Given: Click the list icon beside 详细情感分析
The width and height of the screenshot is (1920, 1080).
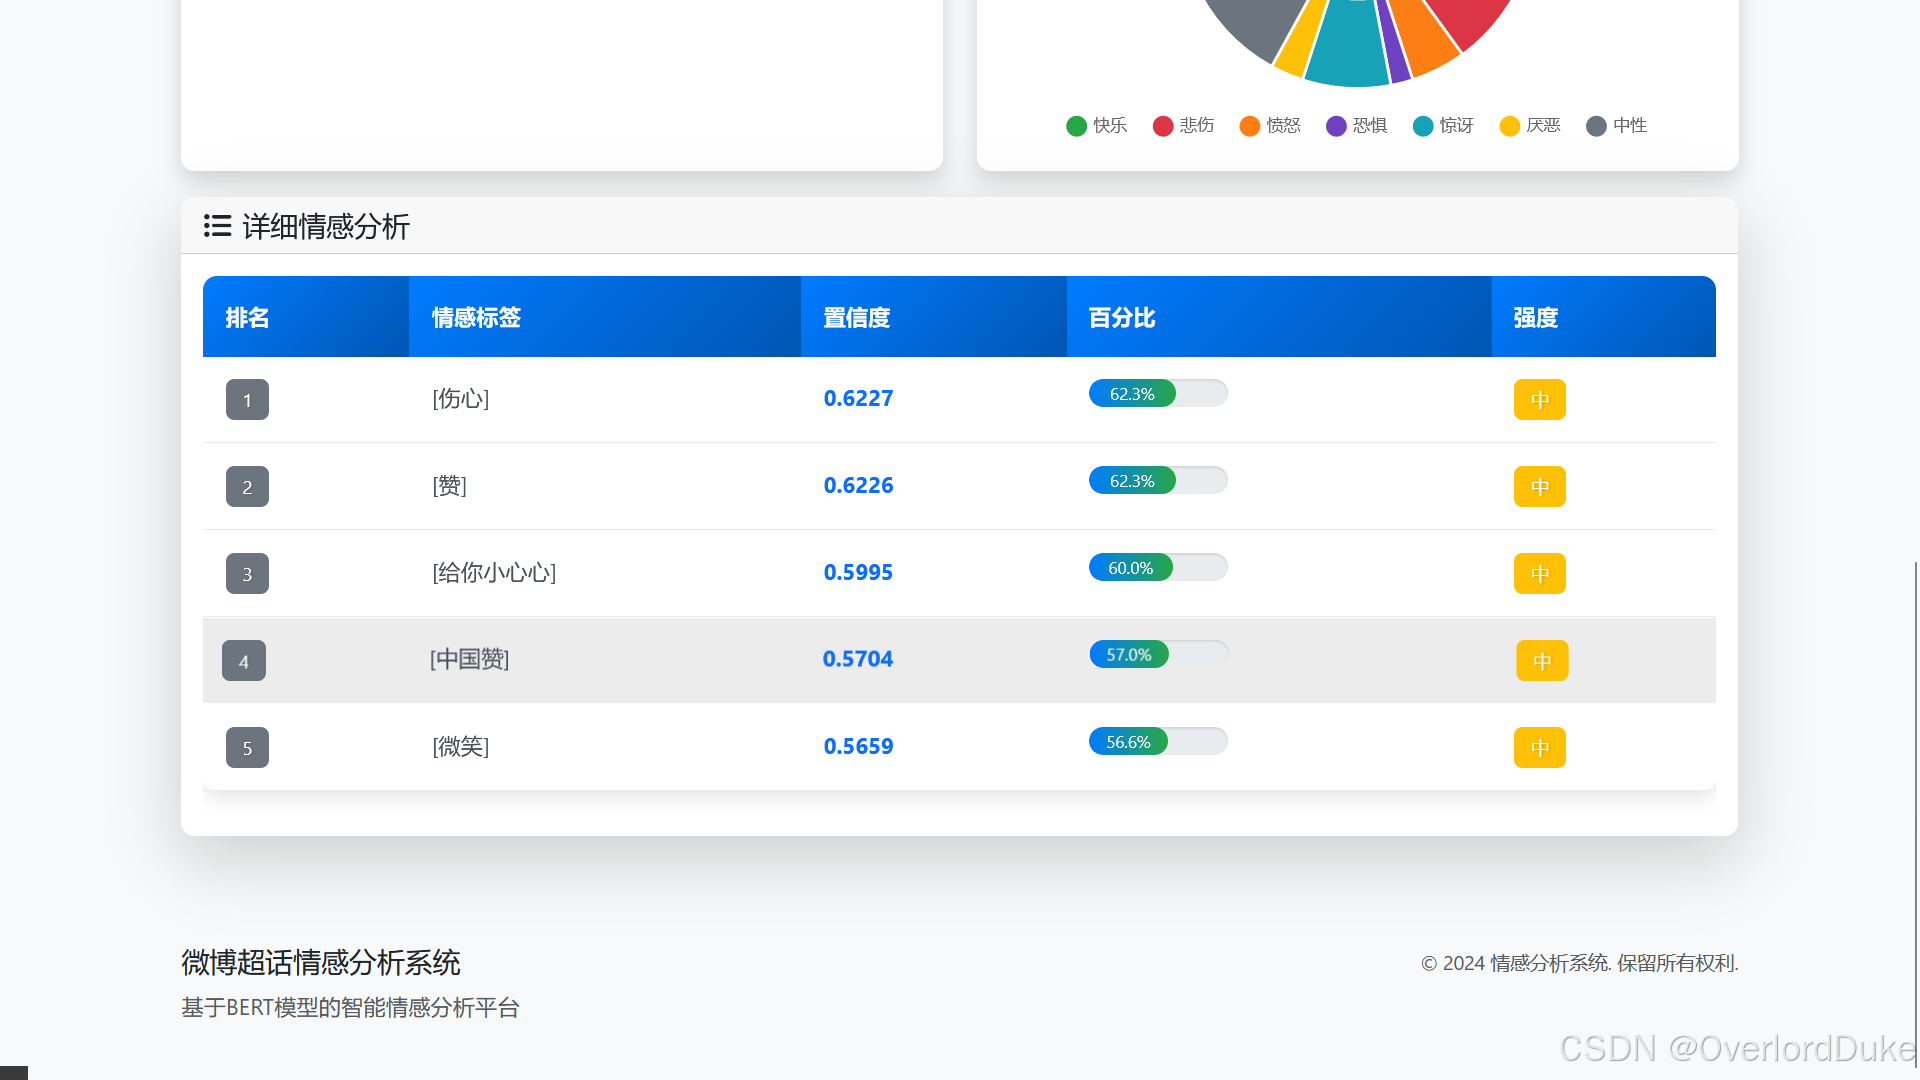Looking at the screenshot, I should point(217,226).
